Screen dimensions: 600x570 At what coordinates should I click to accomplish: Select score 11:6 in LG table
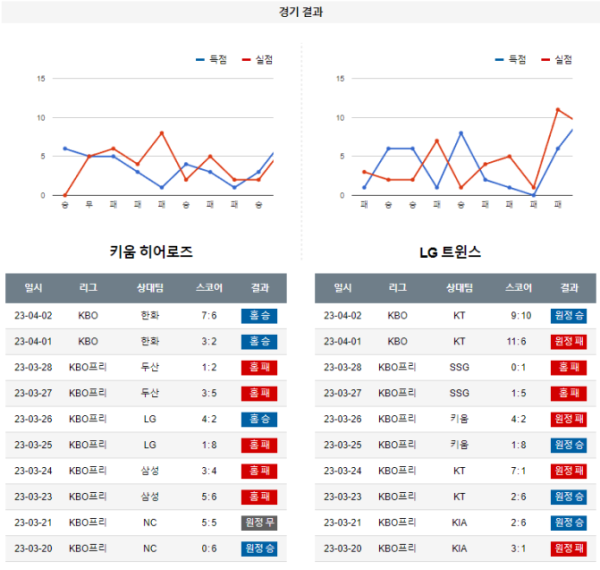point(516,341)
